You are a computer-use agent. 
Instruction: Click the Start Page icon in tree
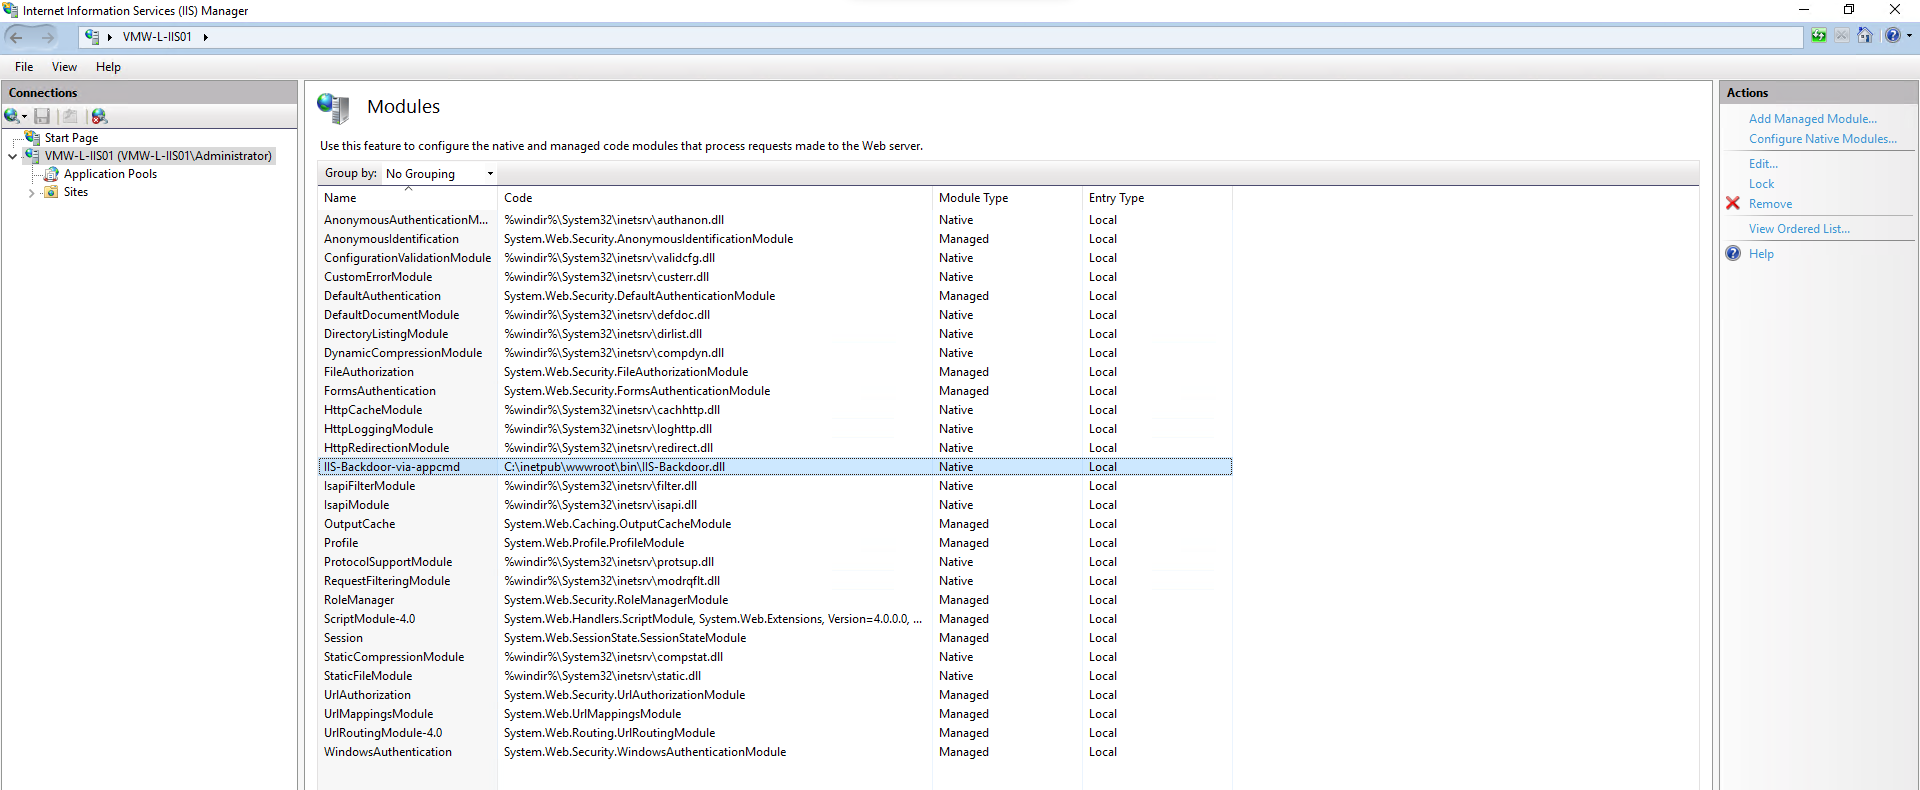33,138
